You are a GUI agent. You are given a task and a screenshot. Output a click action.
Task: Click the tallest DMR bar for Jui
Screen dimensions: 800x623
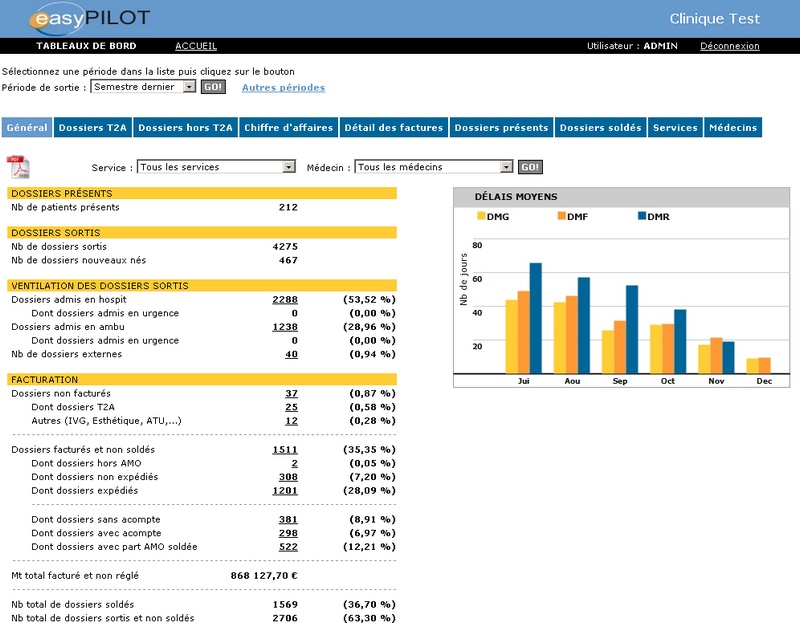[x=535, y=317]
